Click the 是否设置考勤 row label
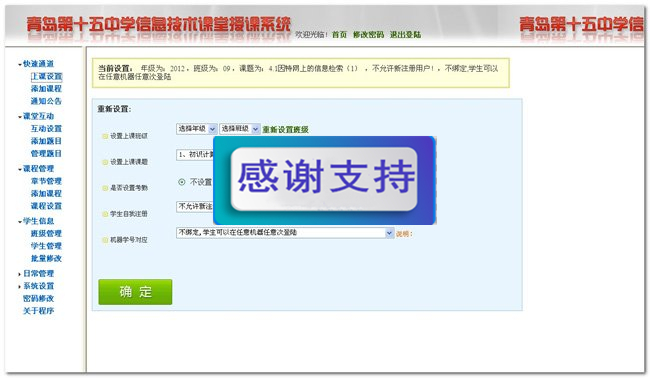 tap(129, 188)
